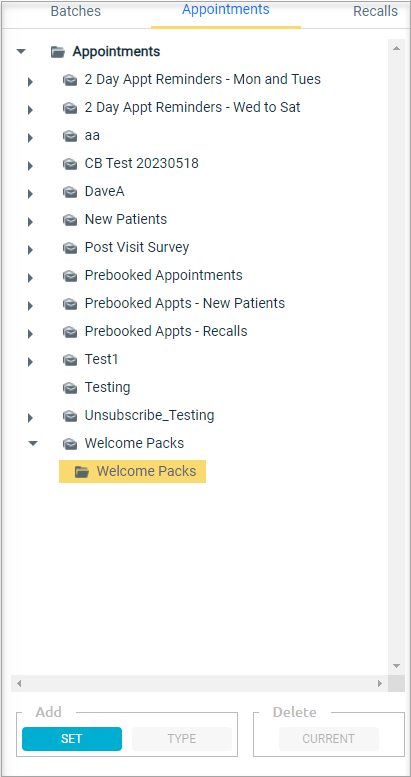Image resolution: width=411 pixels, height=777 pixels.
Task: Click the open folder icon beside root Appointments
Action: 58,52
